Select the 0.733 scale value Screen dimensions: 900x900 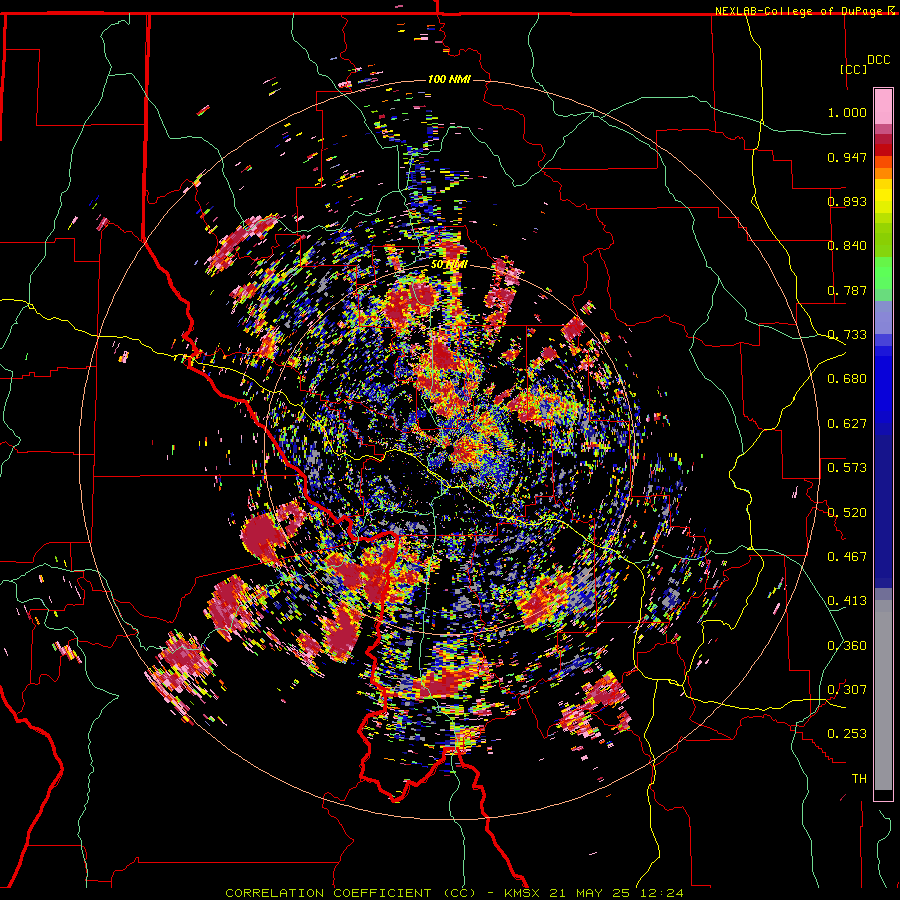(x=847, y=335)
